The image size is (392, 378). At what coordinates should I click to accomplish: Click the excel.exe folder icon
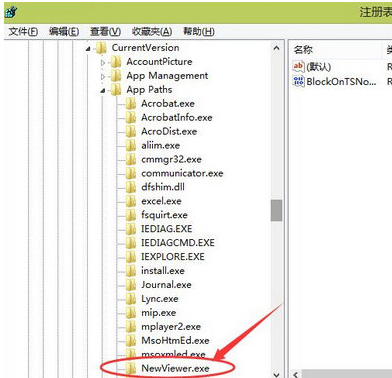[x=131, y=201]
